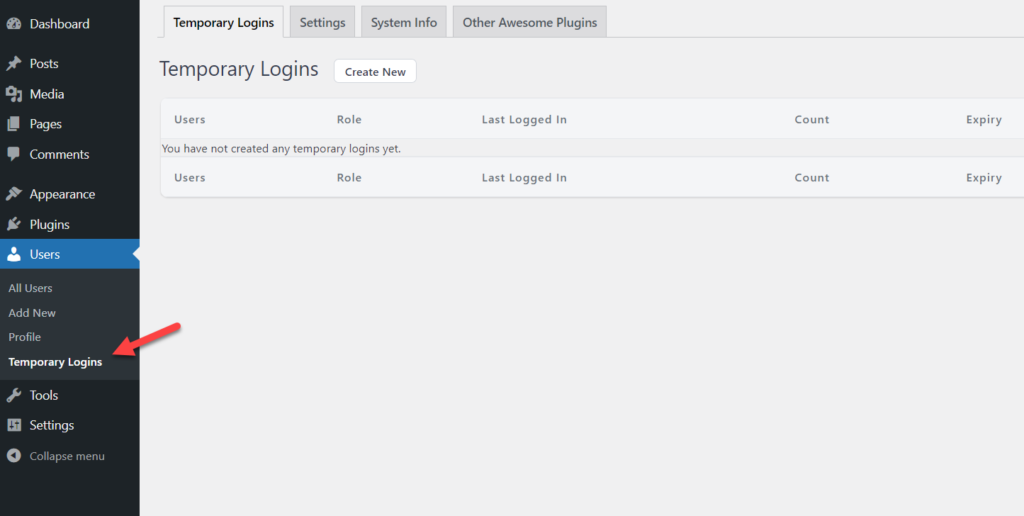The width and height of the screenshot is (1024, 516).
Task: Click the Collapse menu text
Action: click(67, 456)
